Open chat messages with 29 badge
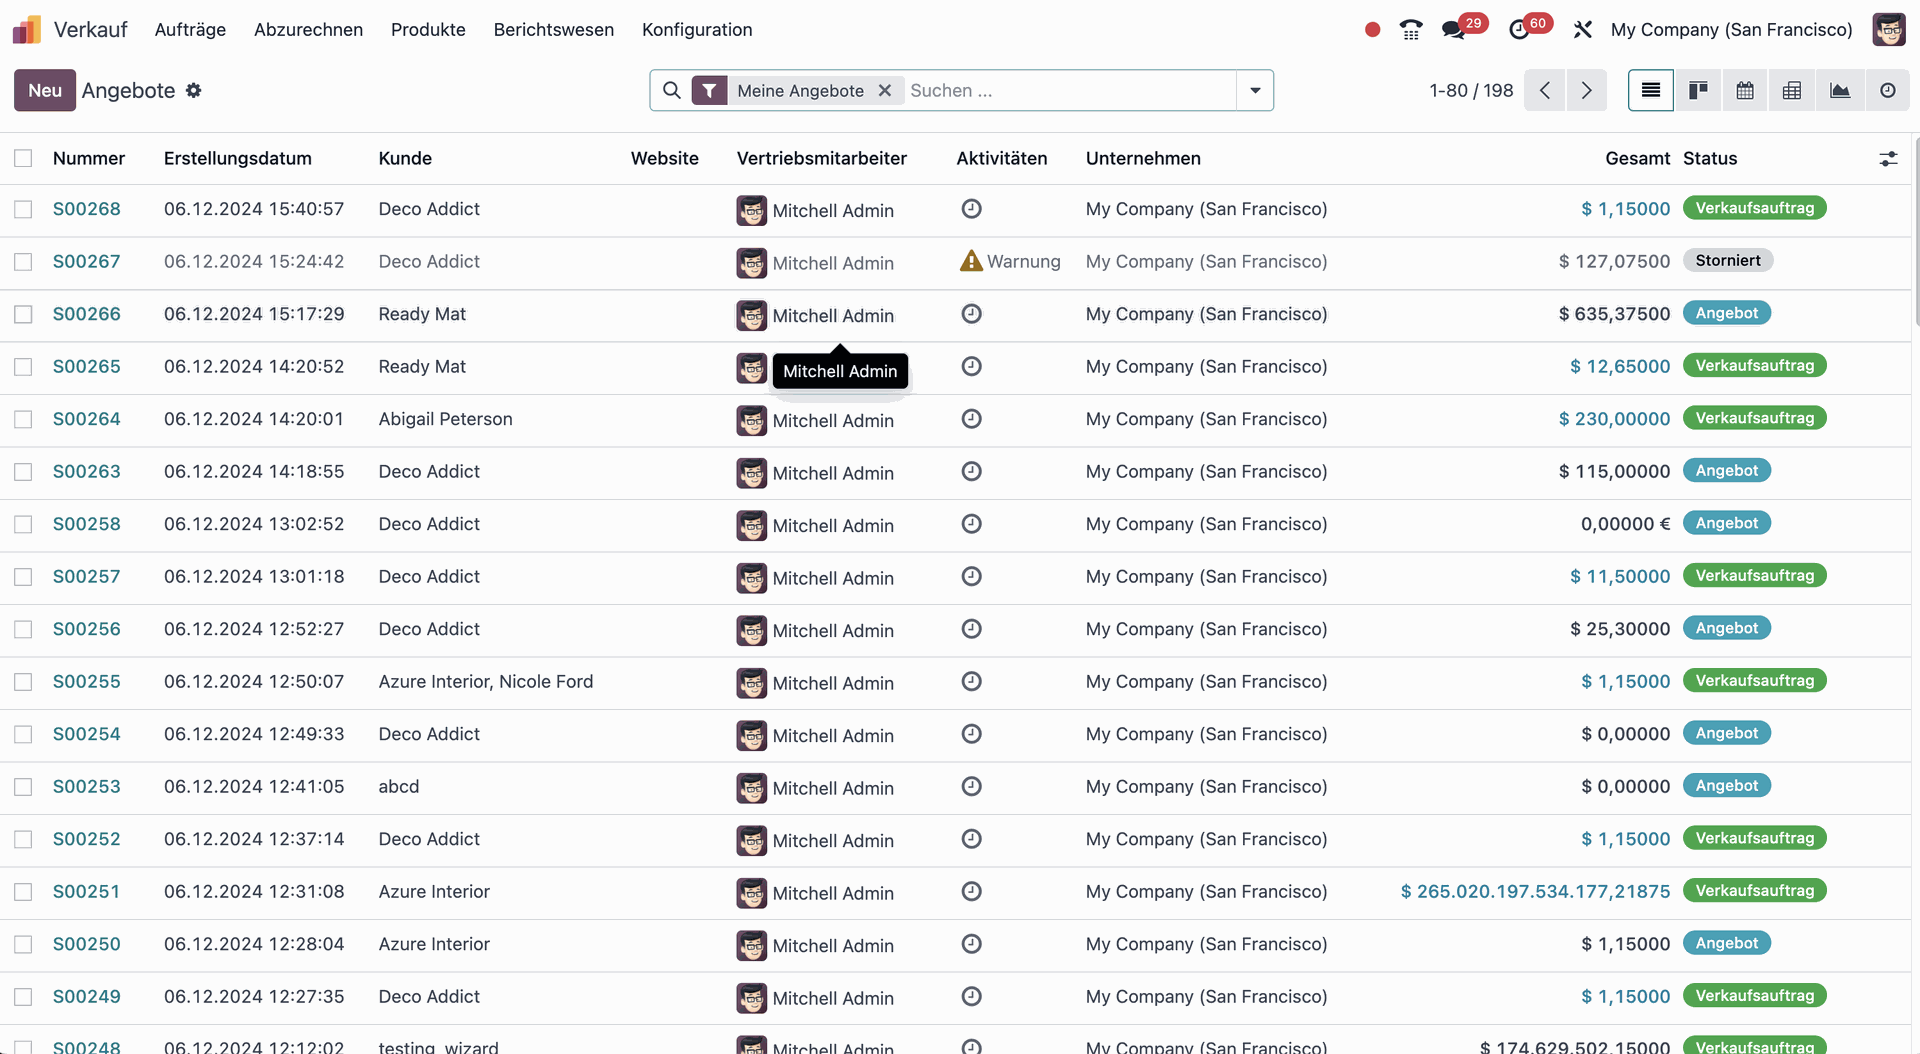Image resolution: width=1920 pixels, height=1054 pixels. [x=1454, y=30]
